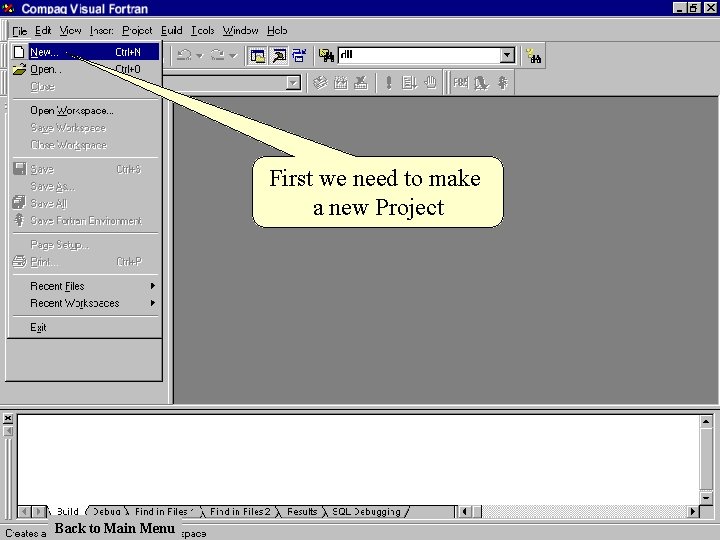Click output tabs scroll-left arrow
Viewport: 720px width, 540px height.
[25, 511]
